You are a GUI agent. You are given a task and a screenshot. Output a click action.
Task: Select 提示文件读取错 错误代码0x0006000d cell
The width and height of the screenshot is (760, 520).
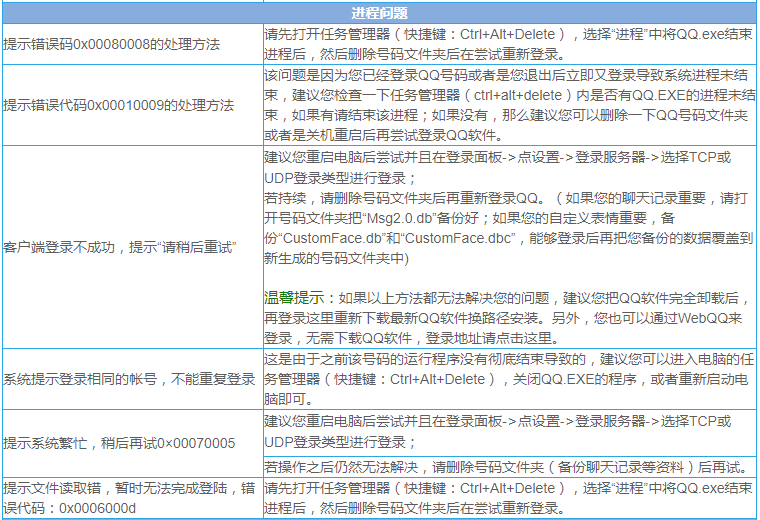point(133,498)
